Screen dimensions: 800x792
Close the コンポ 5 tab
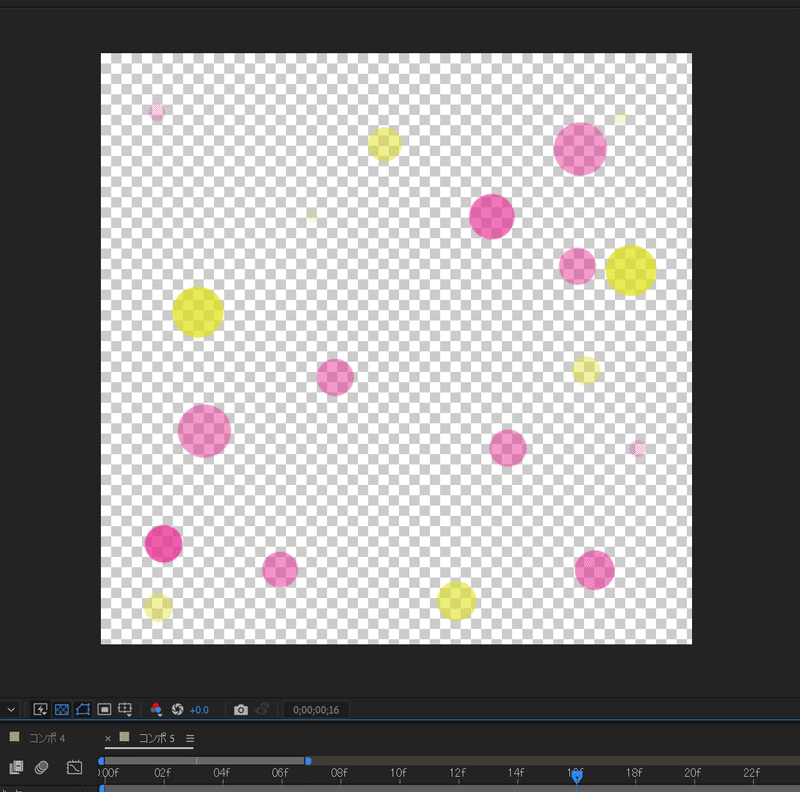(108, 738)
